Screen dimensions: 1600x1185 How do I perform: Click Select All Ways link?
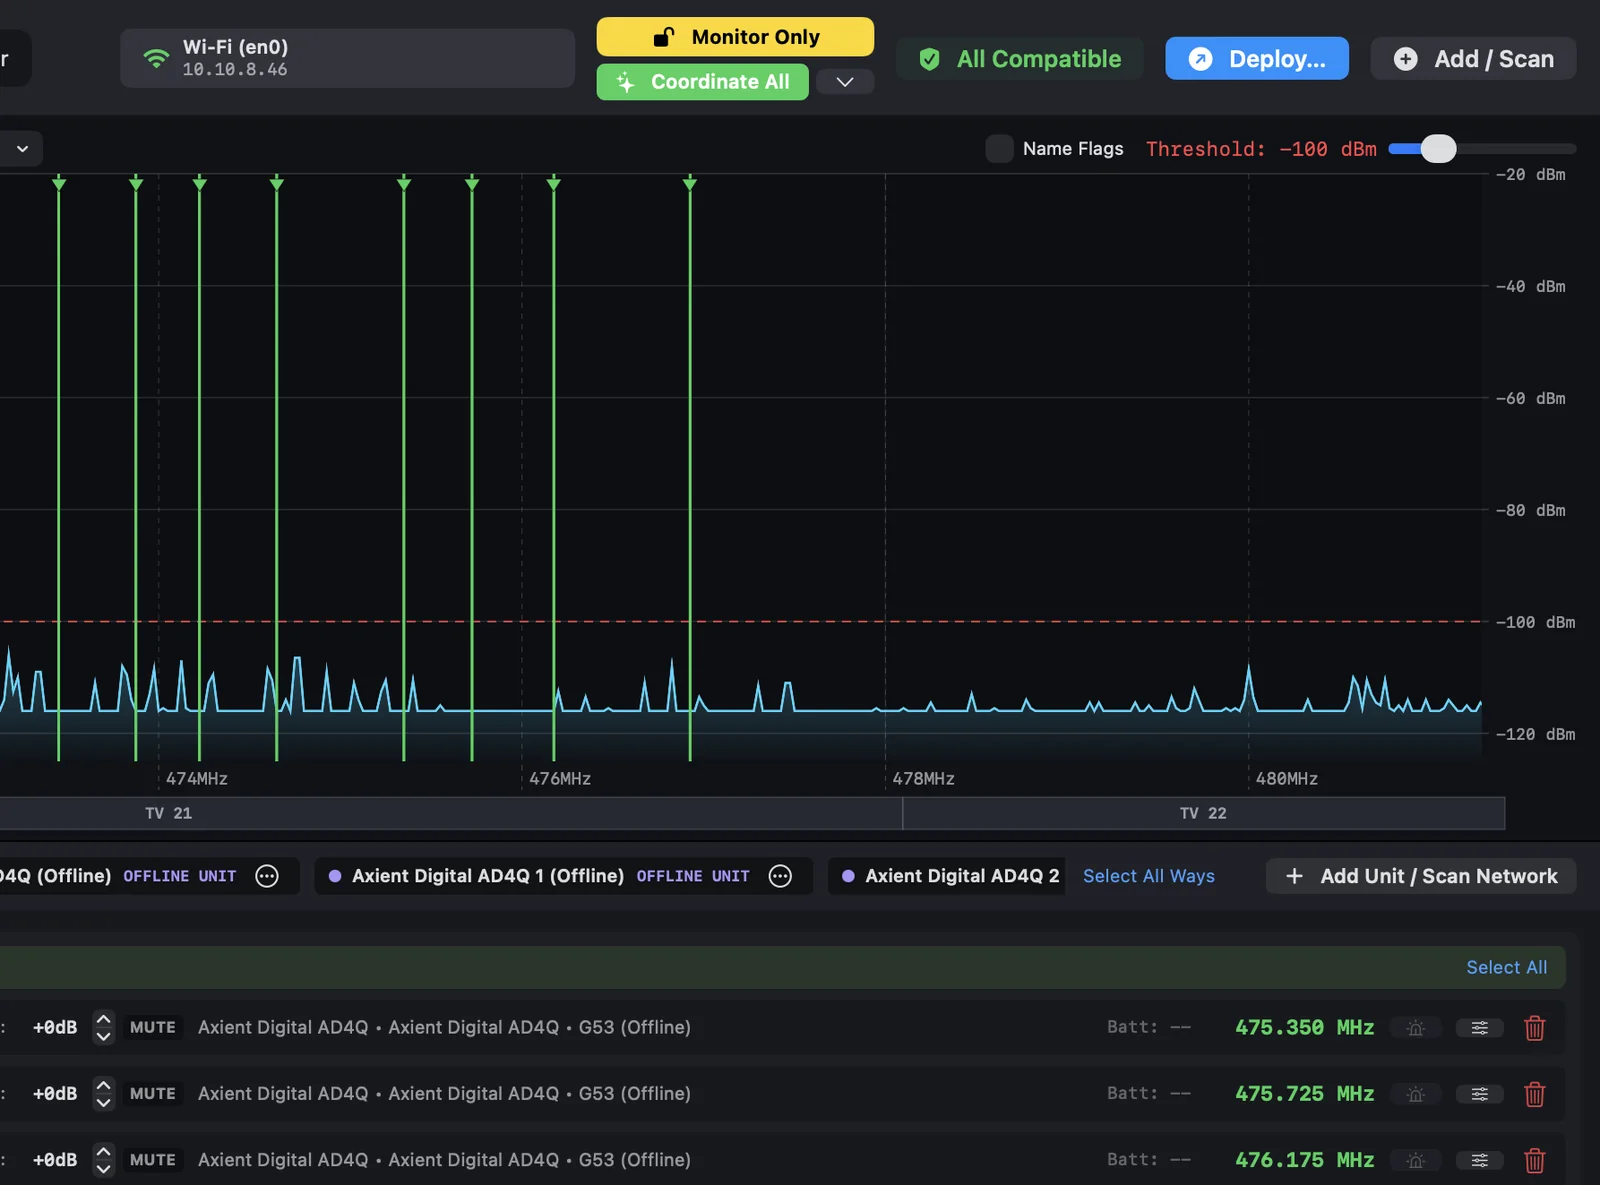tap(1149, 876)
